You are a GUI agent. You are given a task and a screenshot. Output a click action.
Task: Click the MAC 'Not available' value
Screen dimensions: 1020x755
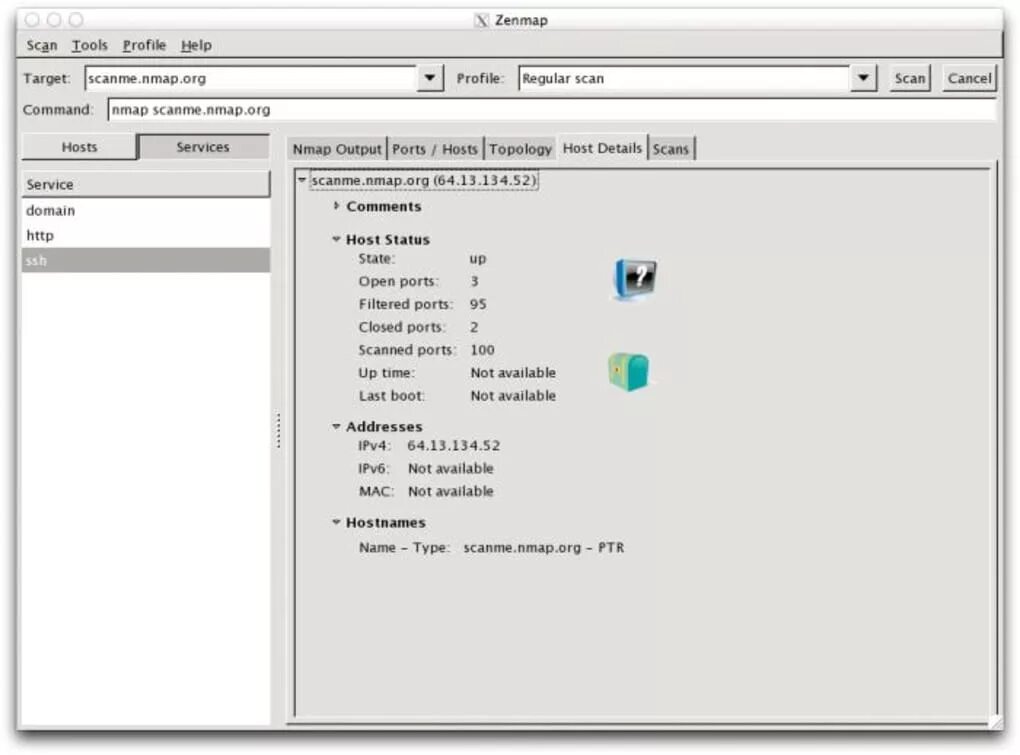(x=451, y=491)
